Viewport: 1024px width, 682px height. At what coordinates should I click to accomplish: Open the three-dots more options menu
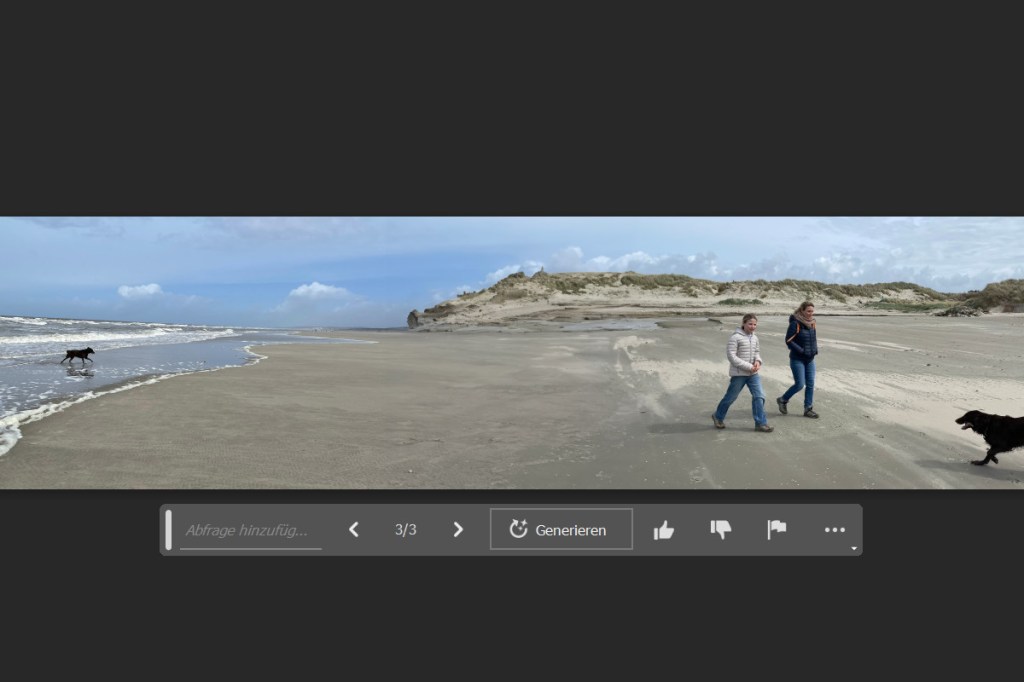(835, 530)
